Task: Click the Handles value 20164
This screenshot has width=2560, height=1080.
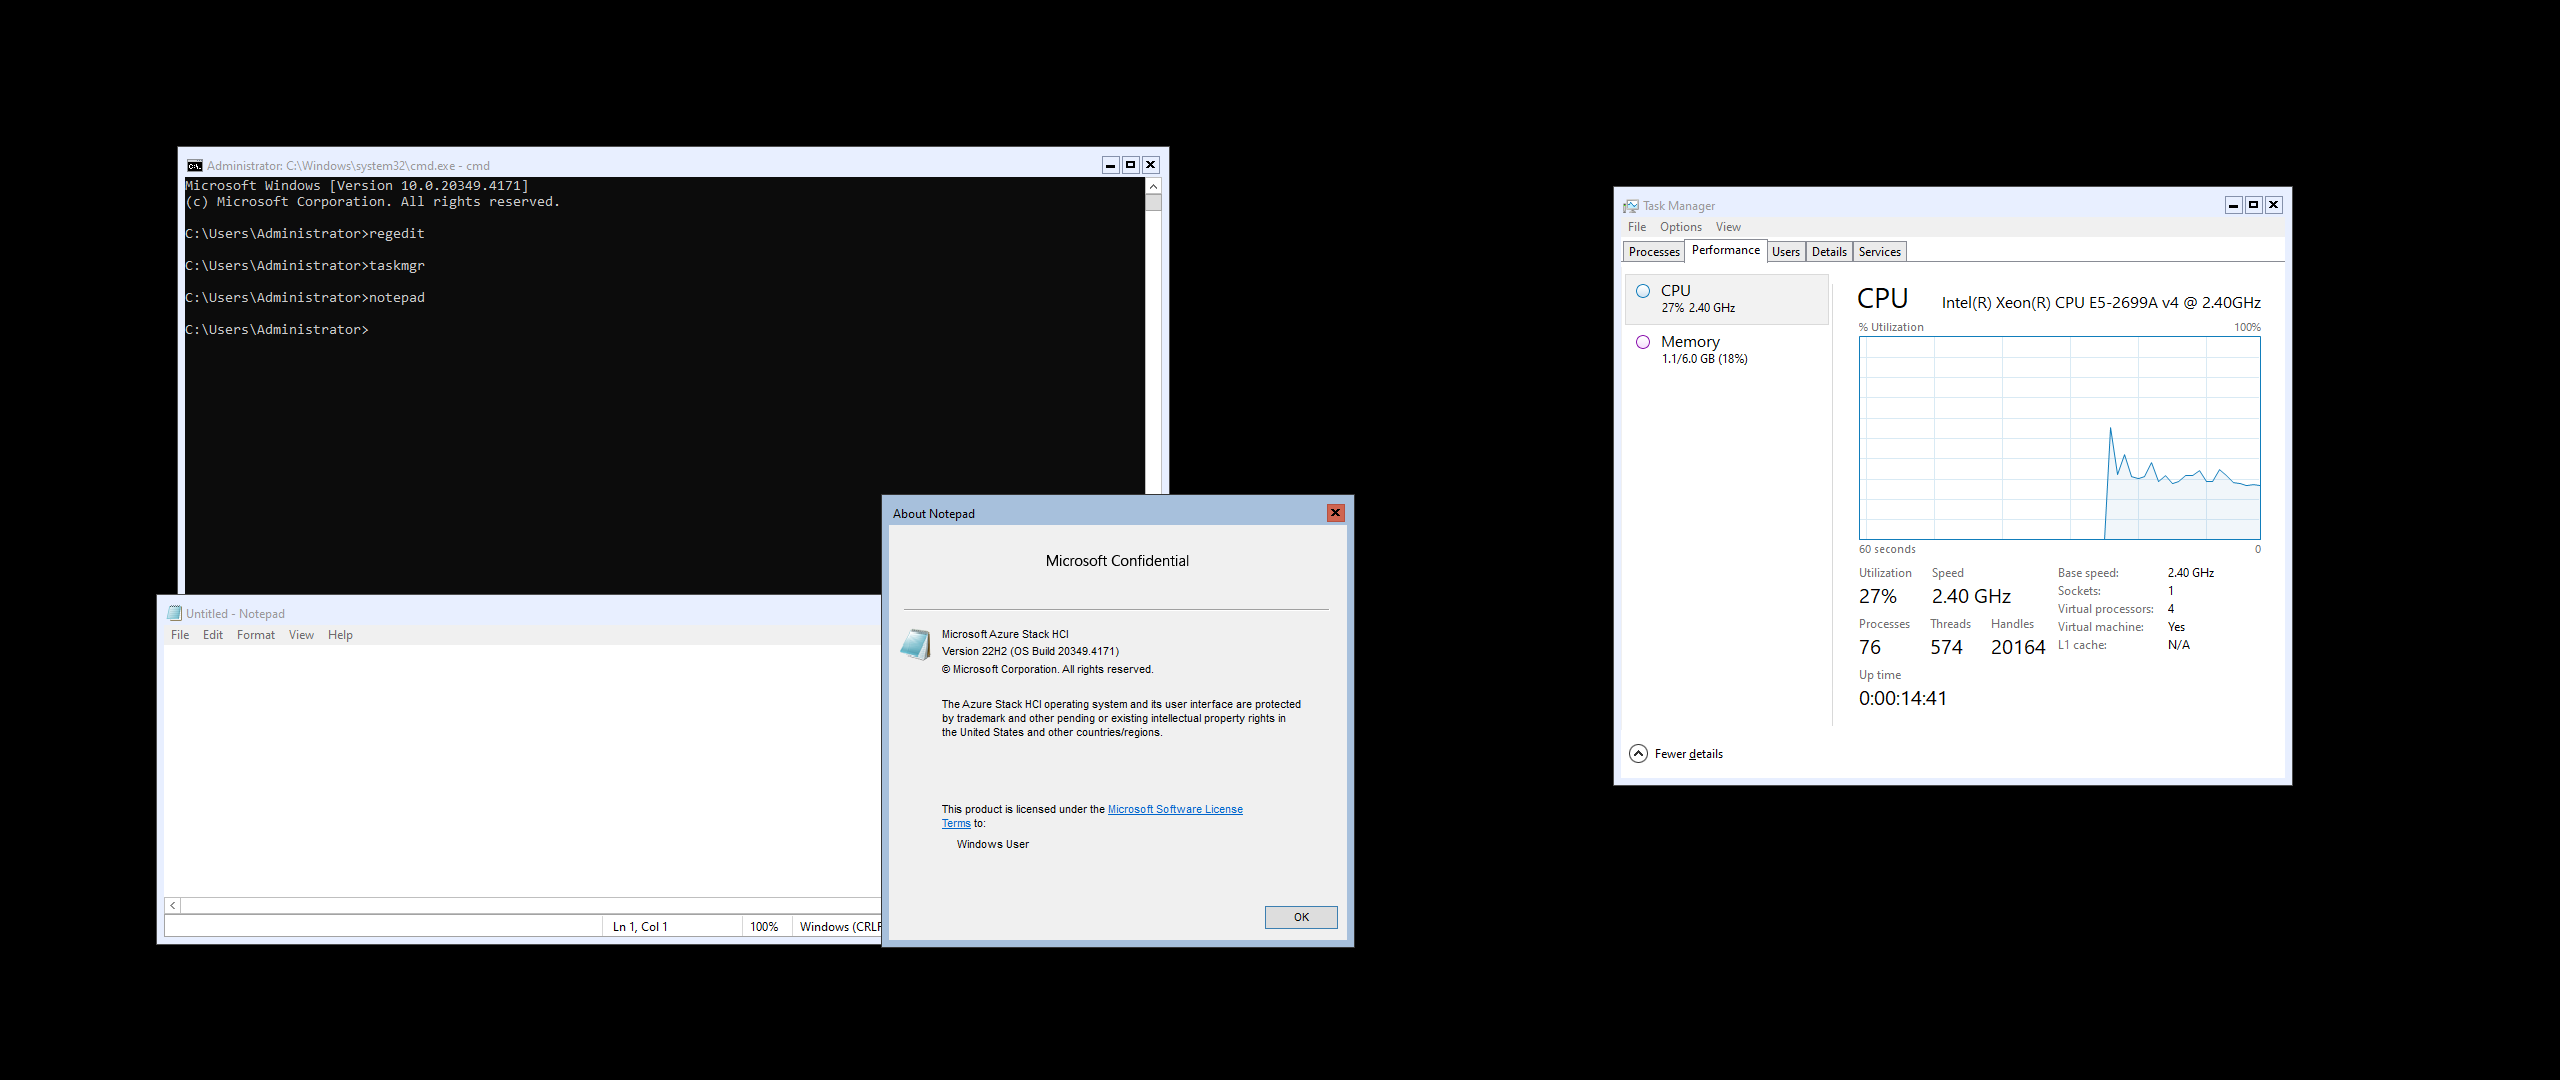Action: pos(2018,647)
